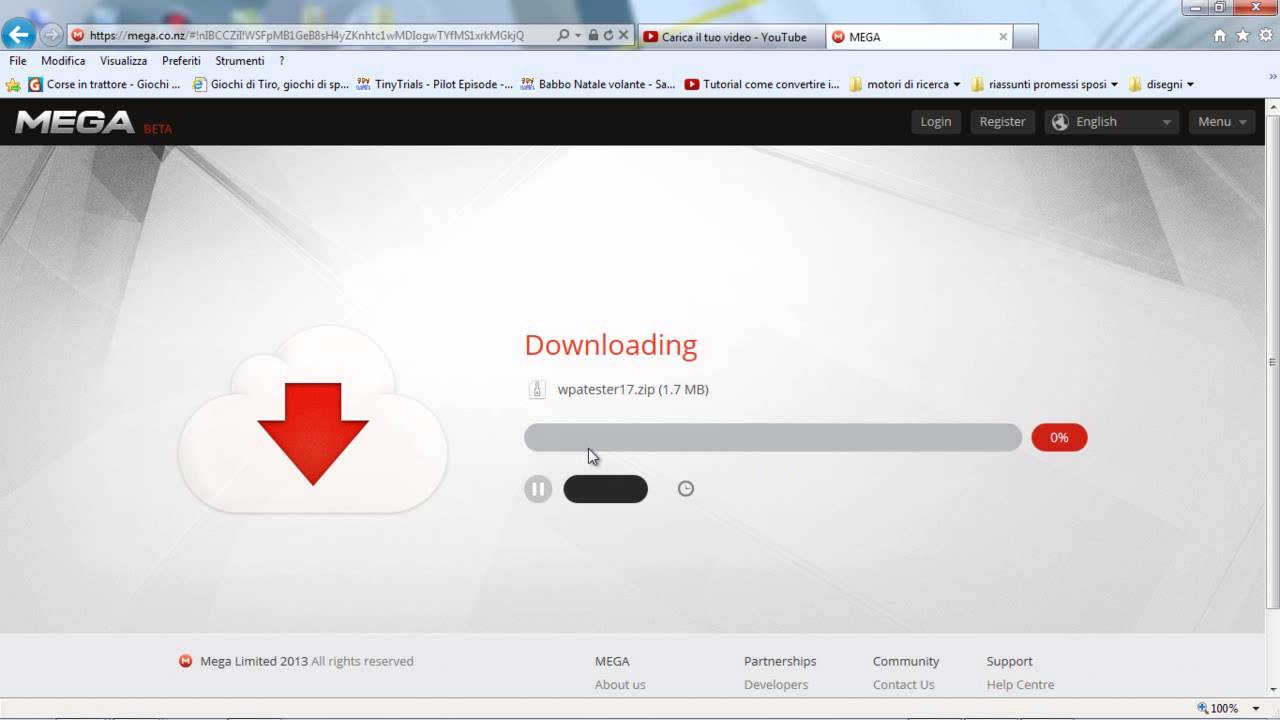Open the English language dropdown
Screen dimensions: 1280x720
coord(1112,121)
